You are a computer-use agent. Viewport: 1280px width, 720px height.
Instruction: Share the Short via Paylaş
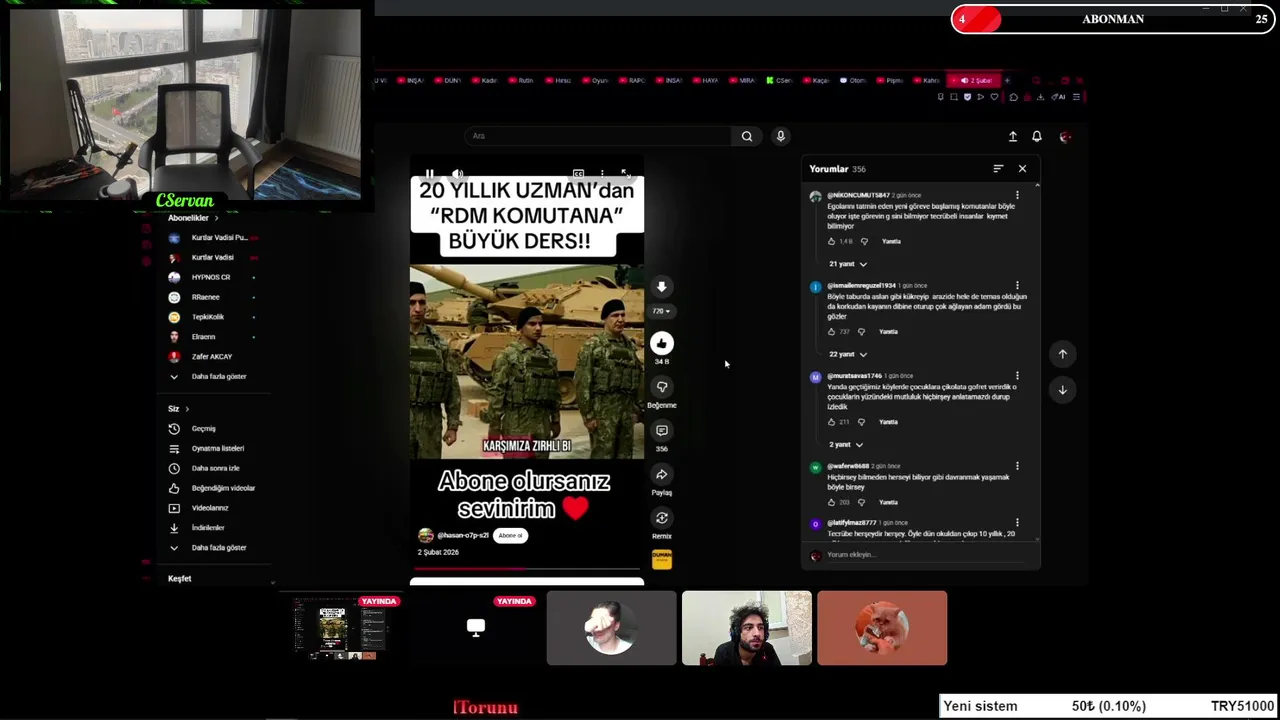661,475
